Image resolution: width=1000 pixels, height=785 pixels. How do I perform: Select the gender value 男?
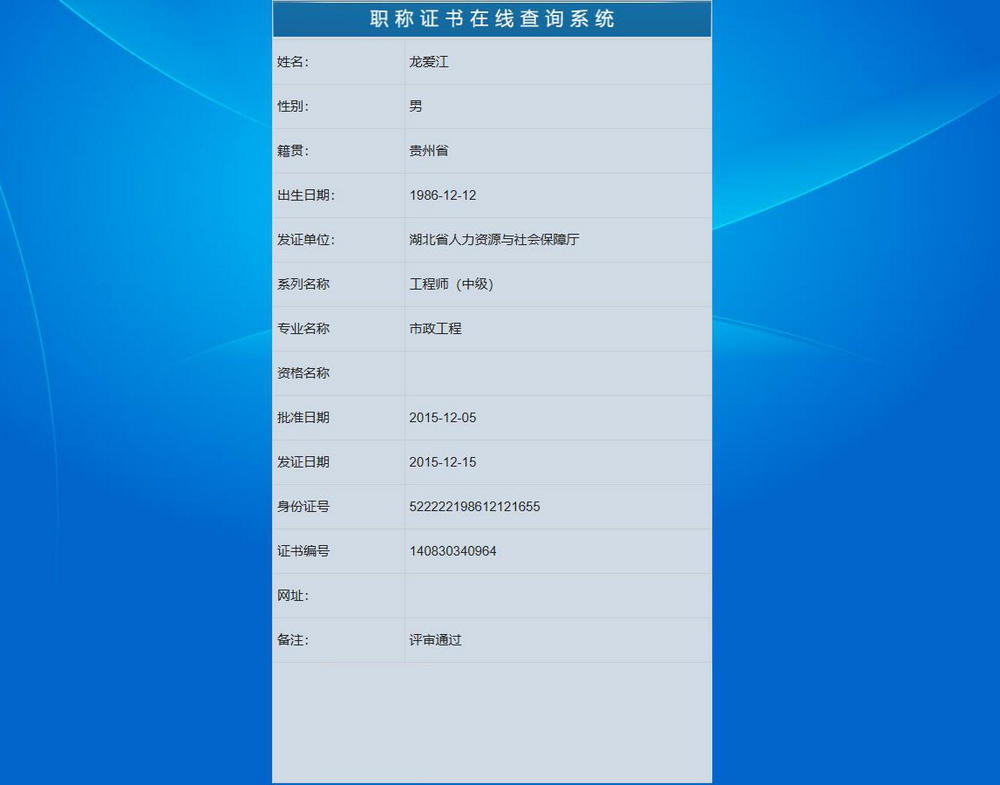(414, 106)
